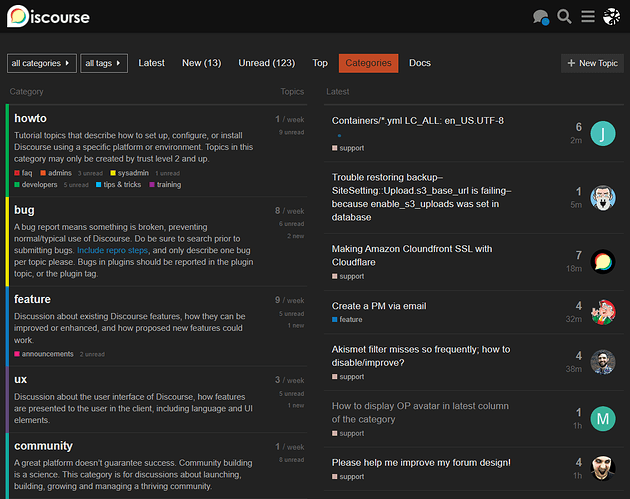Open the ux category
This screenshot has width=630, height=499.
coord(20,380)
